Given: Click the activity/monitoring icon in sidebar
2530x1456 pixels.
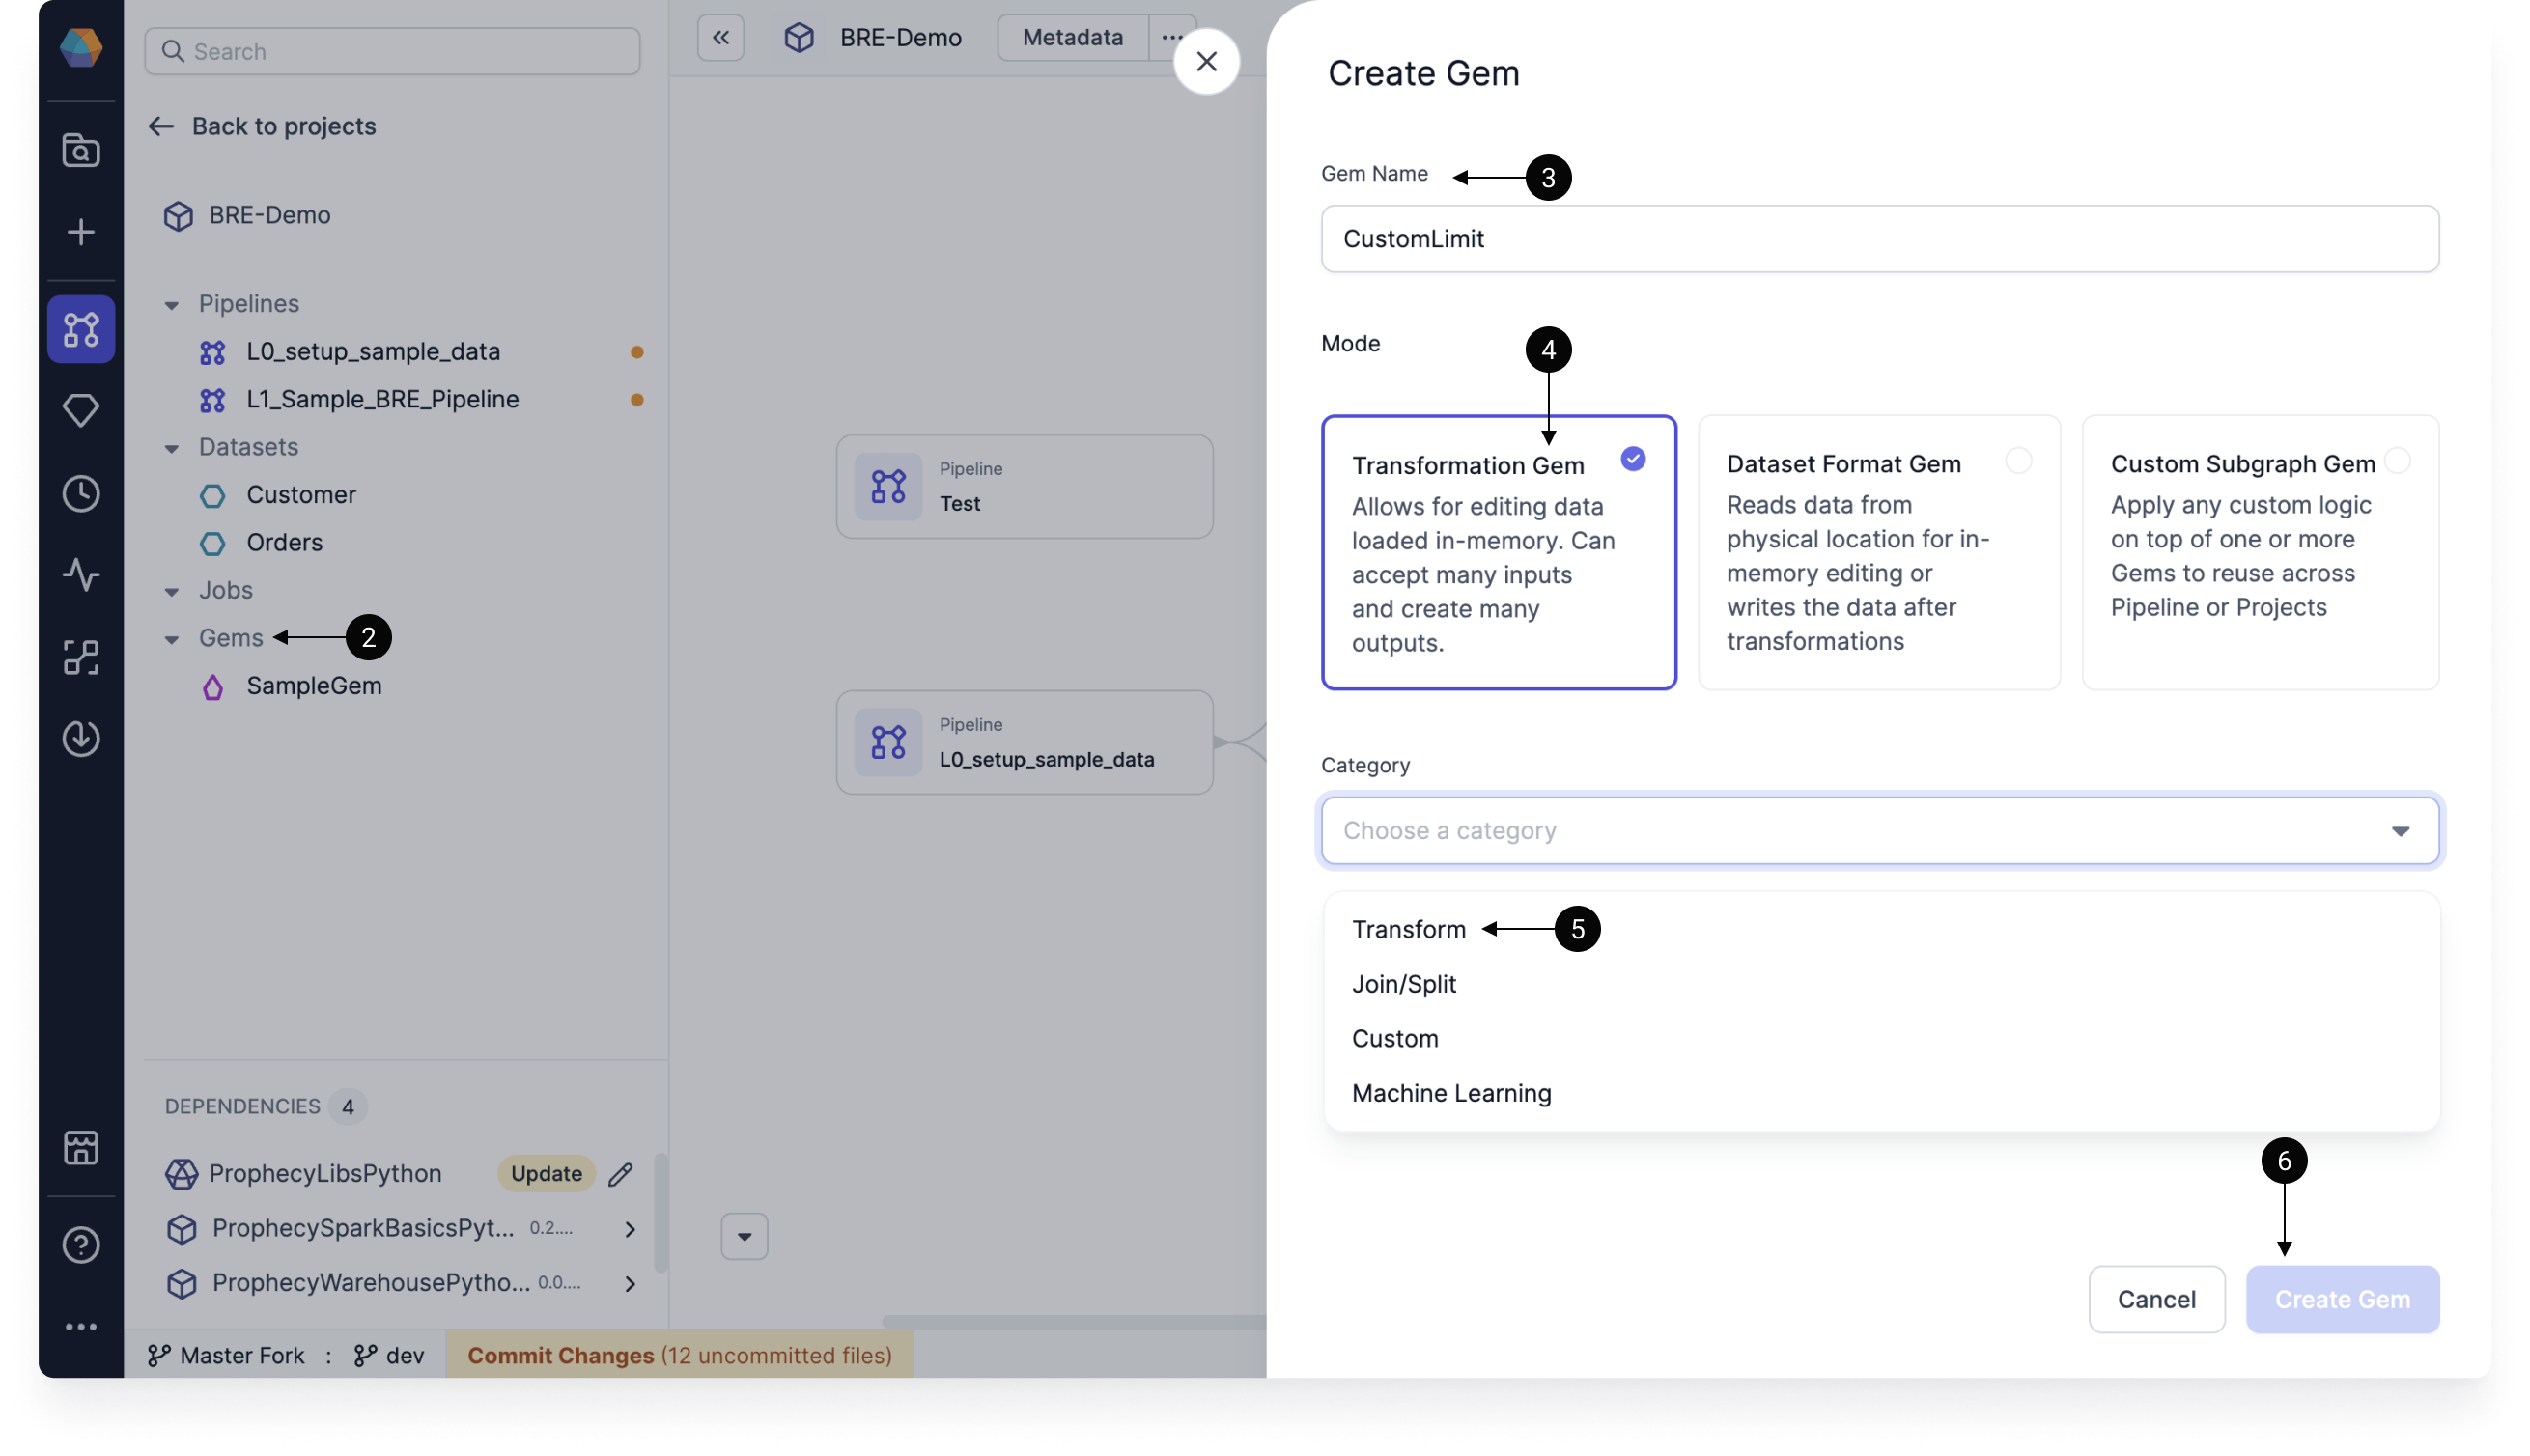Looking at the screenshot, I should (80, 575).
